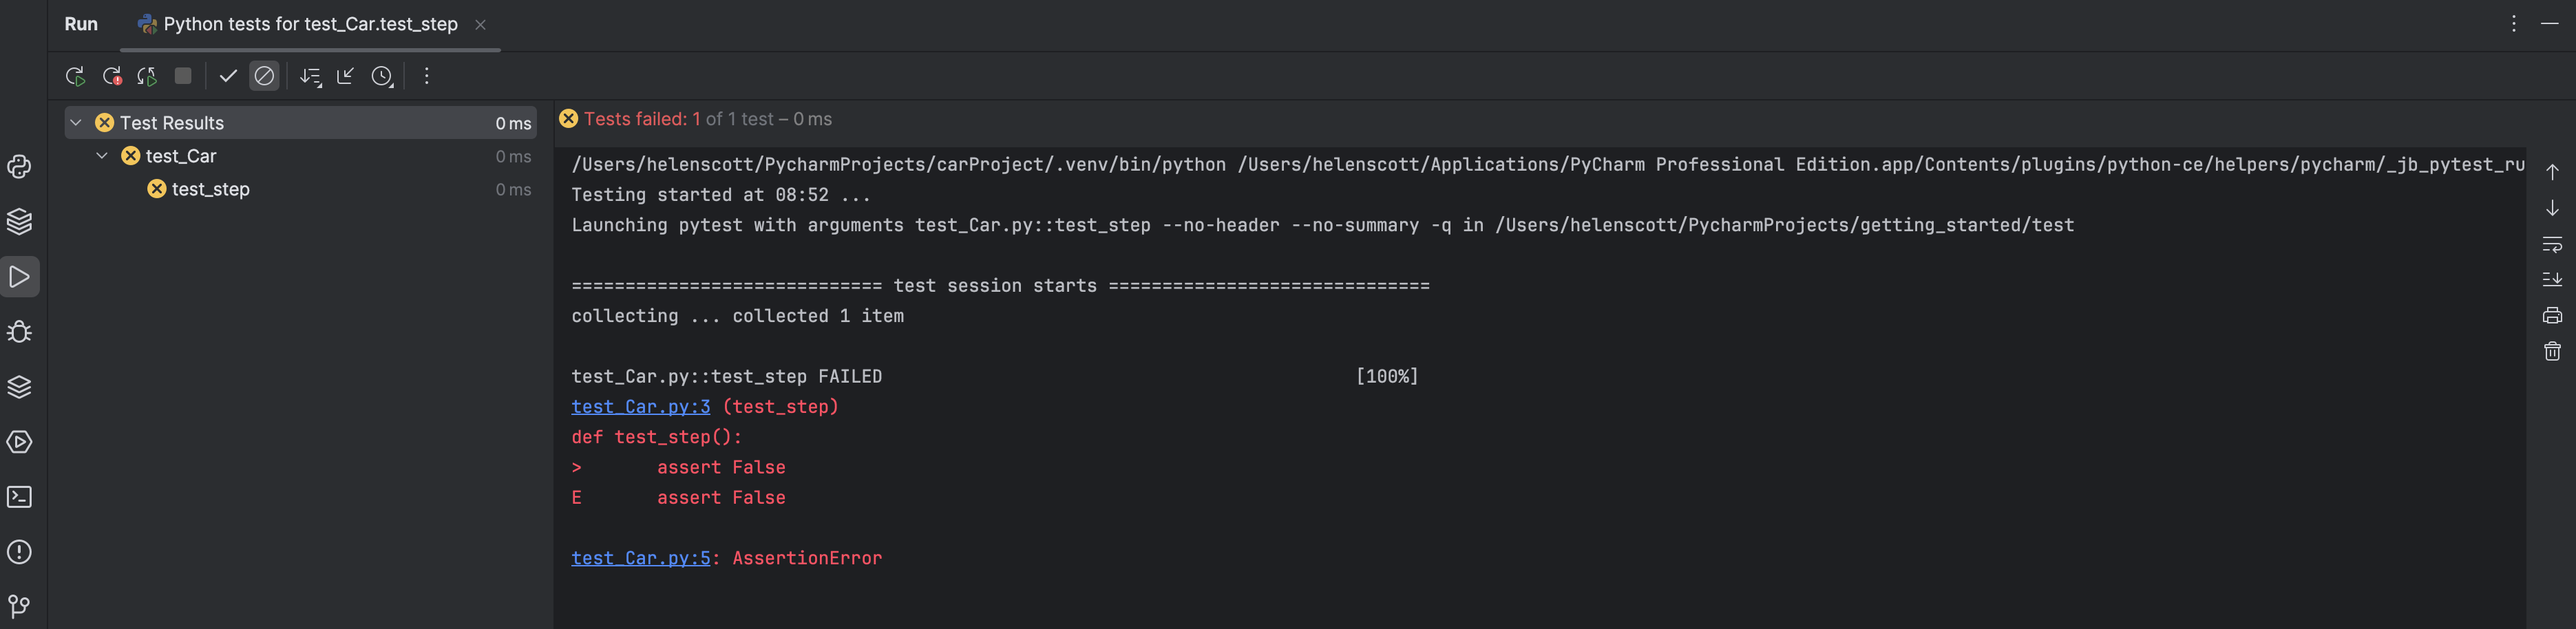Toggle Show Passed tests checkmark
Screen dimensions: 2576x629
click(229, 76)
